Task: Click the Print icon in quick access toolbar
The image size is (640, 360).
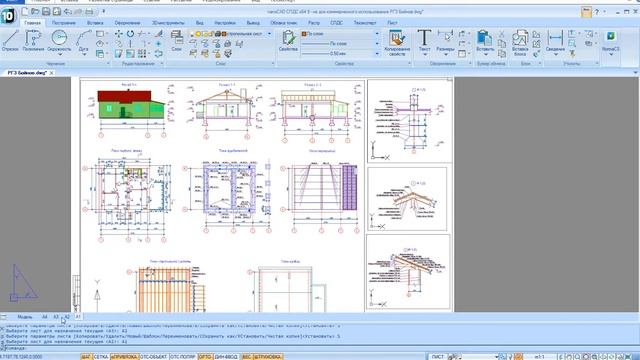Action: 89,11
